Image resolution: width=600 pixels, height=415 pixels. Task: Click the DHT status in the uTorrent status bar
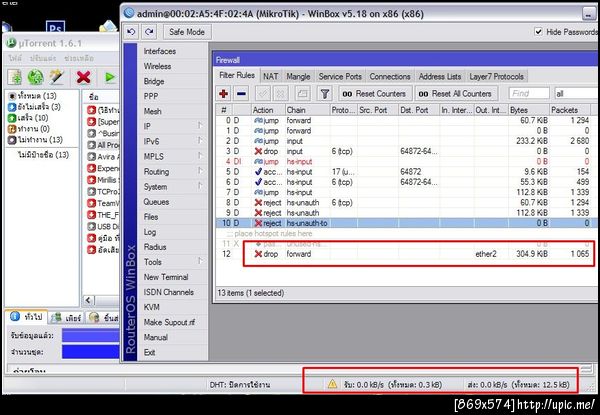point(240,384)
